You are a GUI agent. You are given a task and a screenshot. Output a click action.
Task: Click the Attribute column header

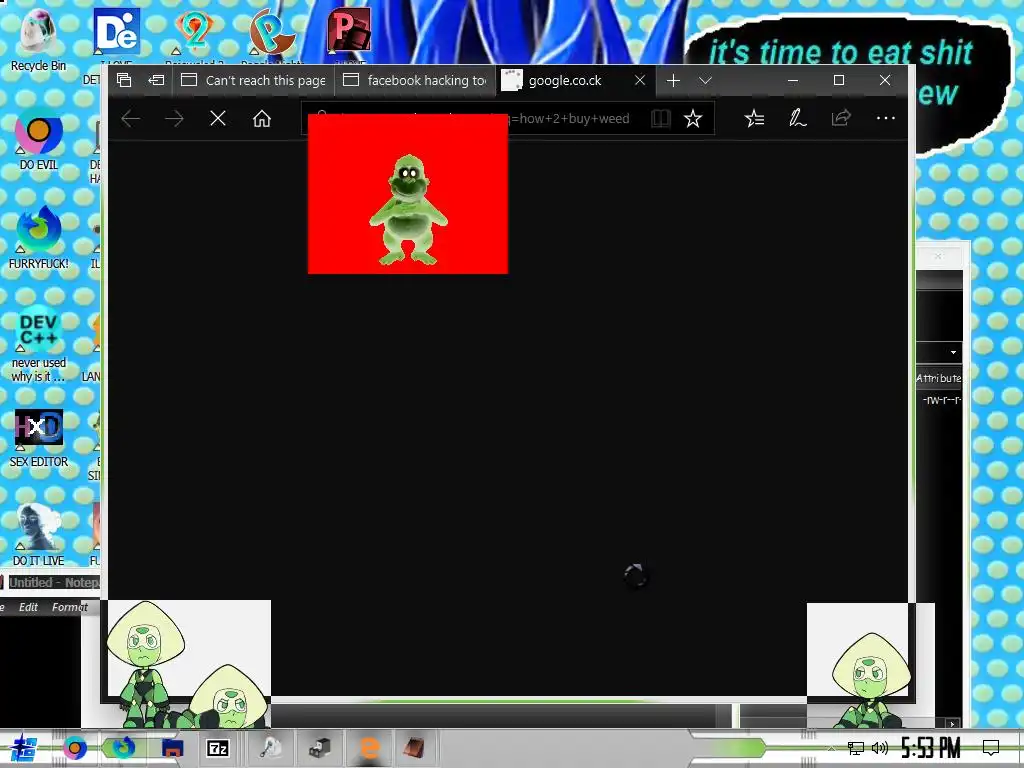(x=938, y=378)
